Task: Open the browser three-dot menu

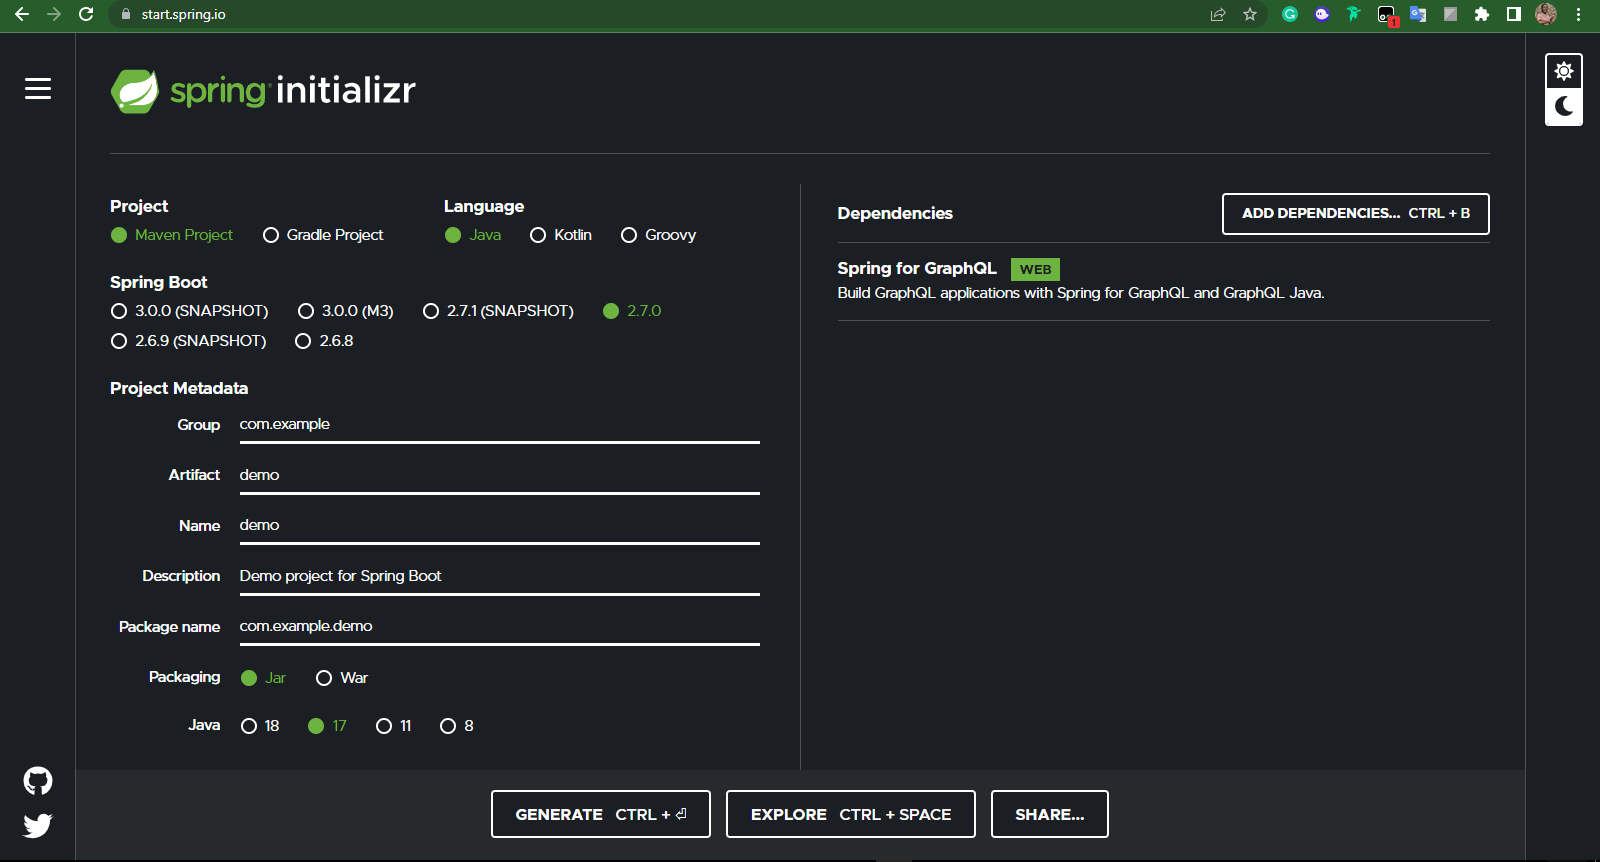Action: [x=1578, y=14]
